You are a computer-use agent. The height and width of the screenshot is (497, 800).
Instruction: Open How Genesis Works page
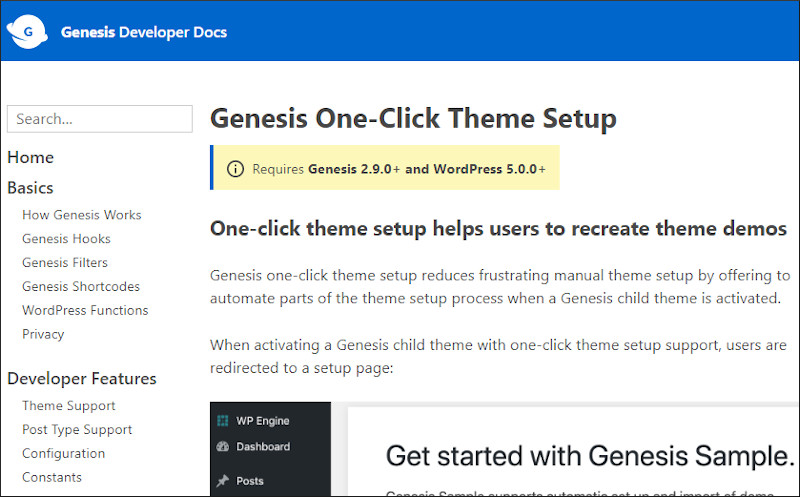pos(82,215)
